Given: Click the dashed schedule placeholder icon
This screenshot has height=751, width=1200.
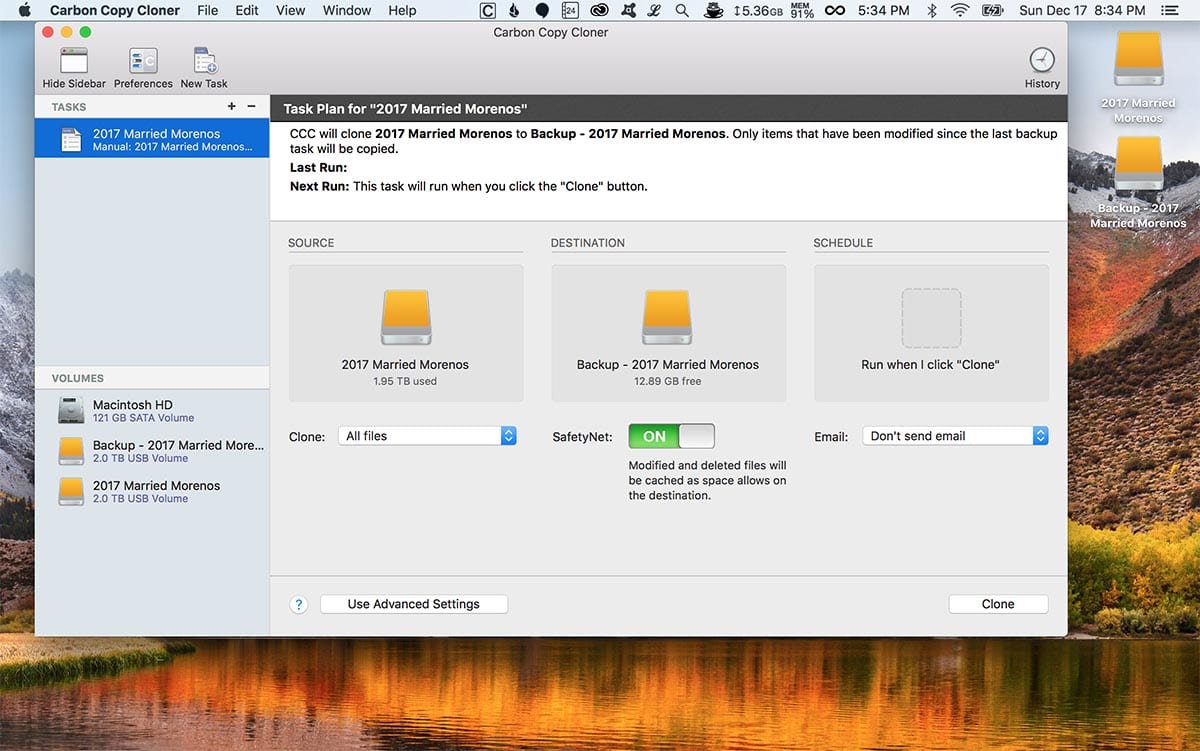Looking at the screenshot, I should (930, 317).
